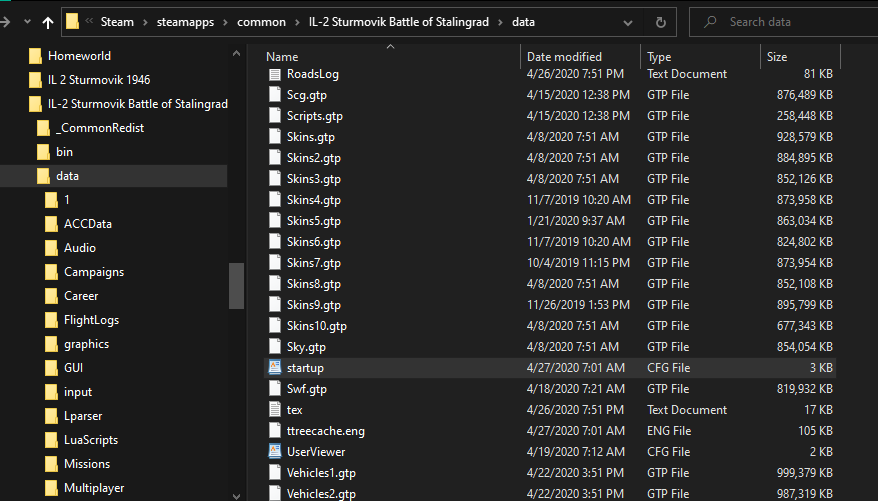The height and width of the screenshot is (501, 878).
Task: Click the Campaigns folder icon in tree
Action: 51,272
